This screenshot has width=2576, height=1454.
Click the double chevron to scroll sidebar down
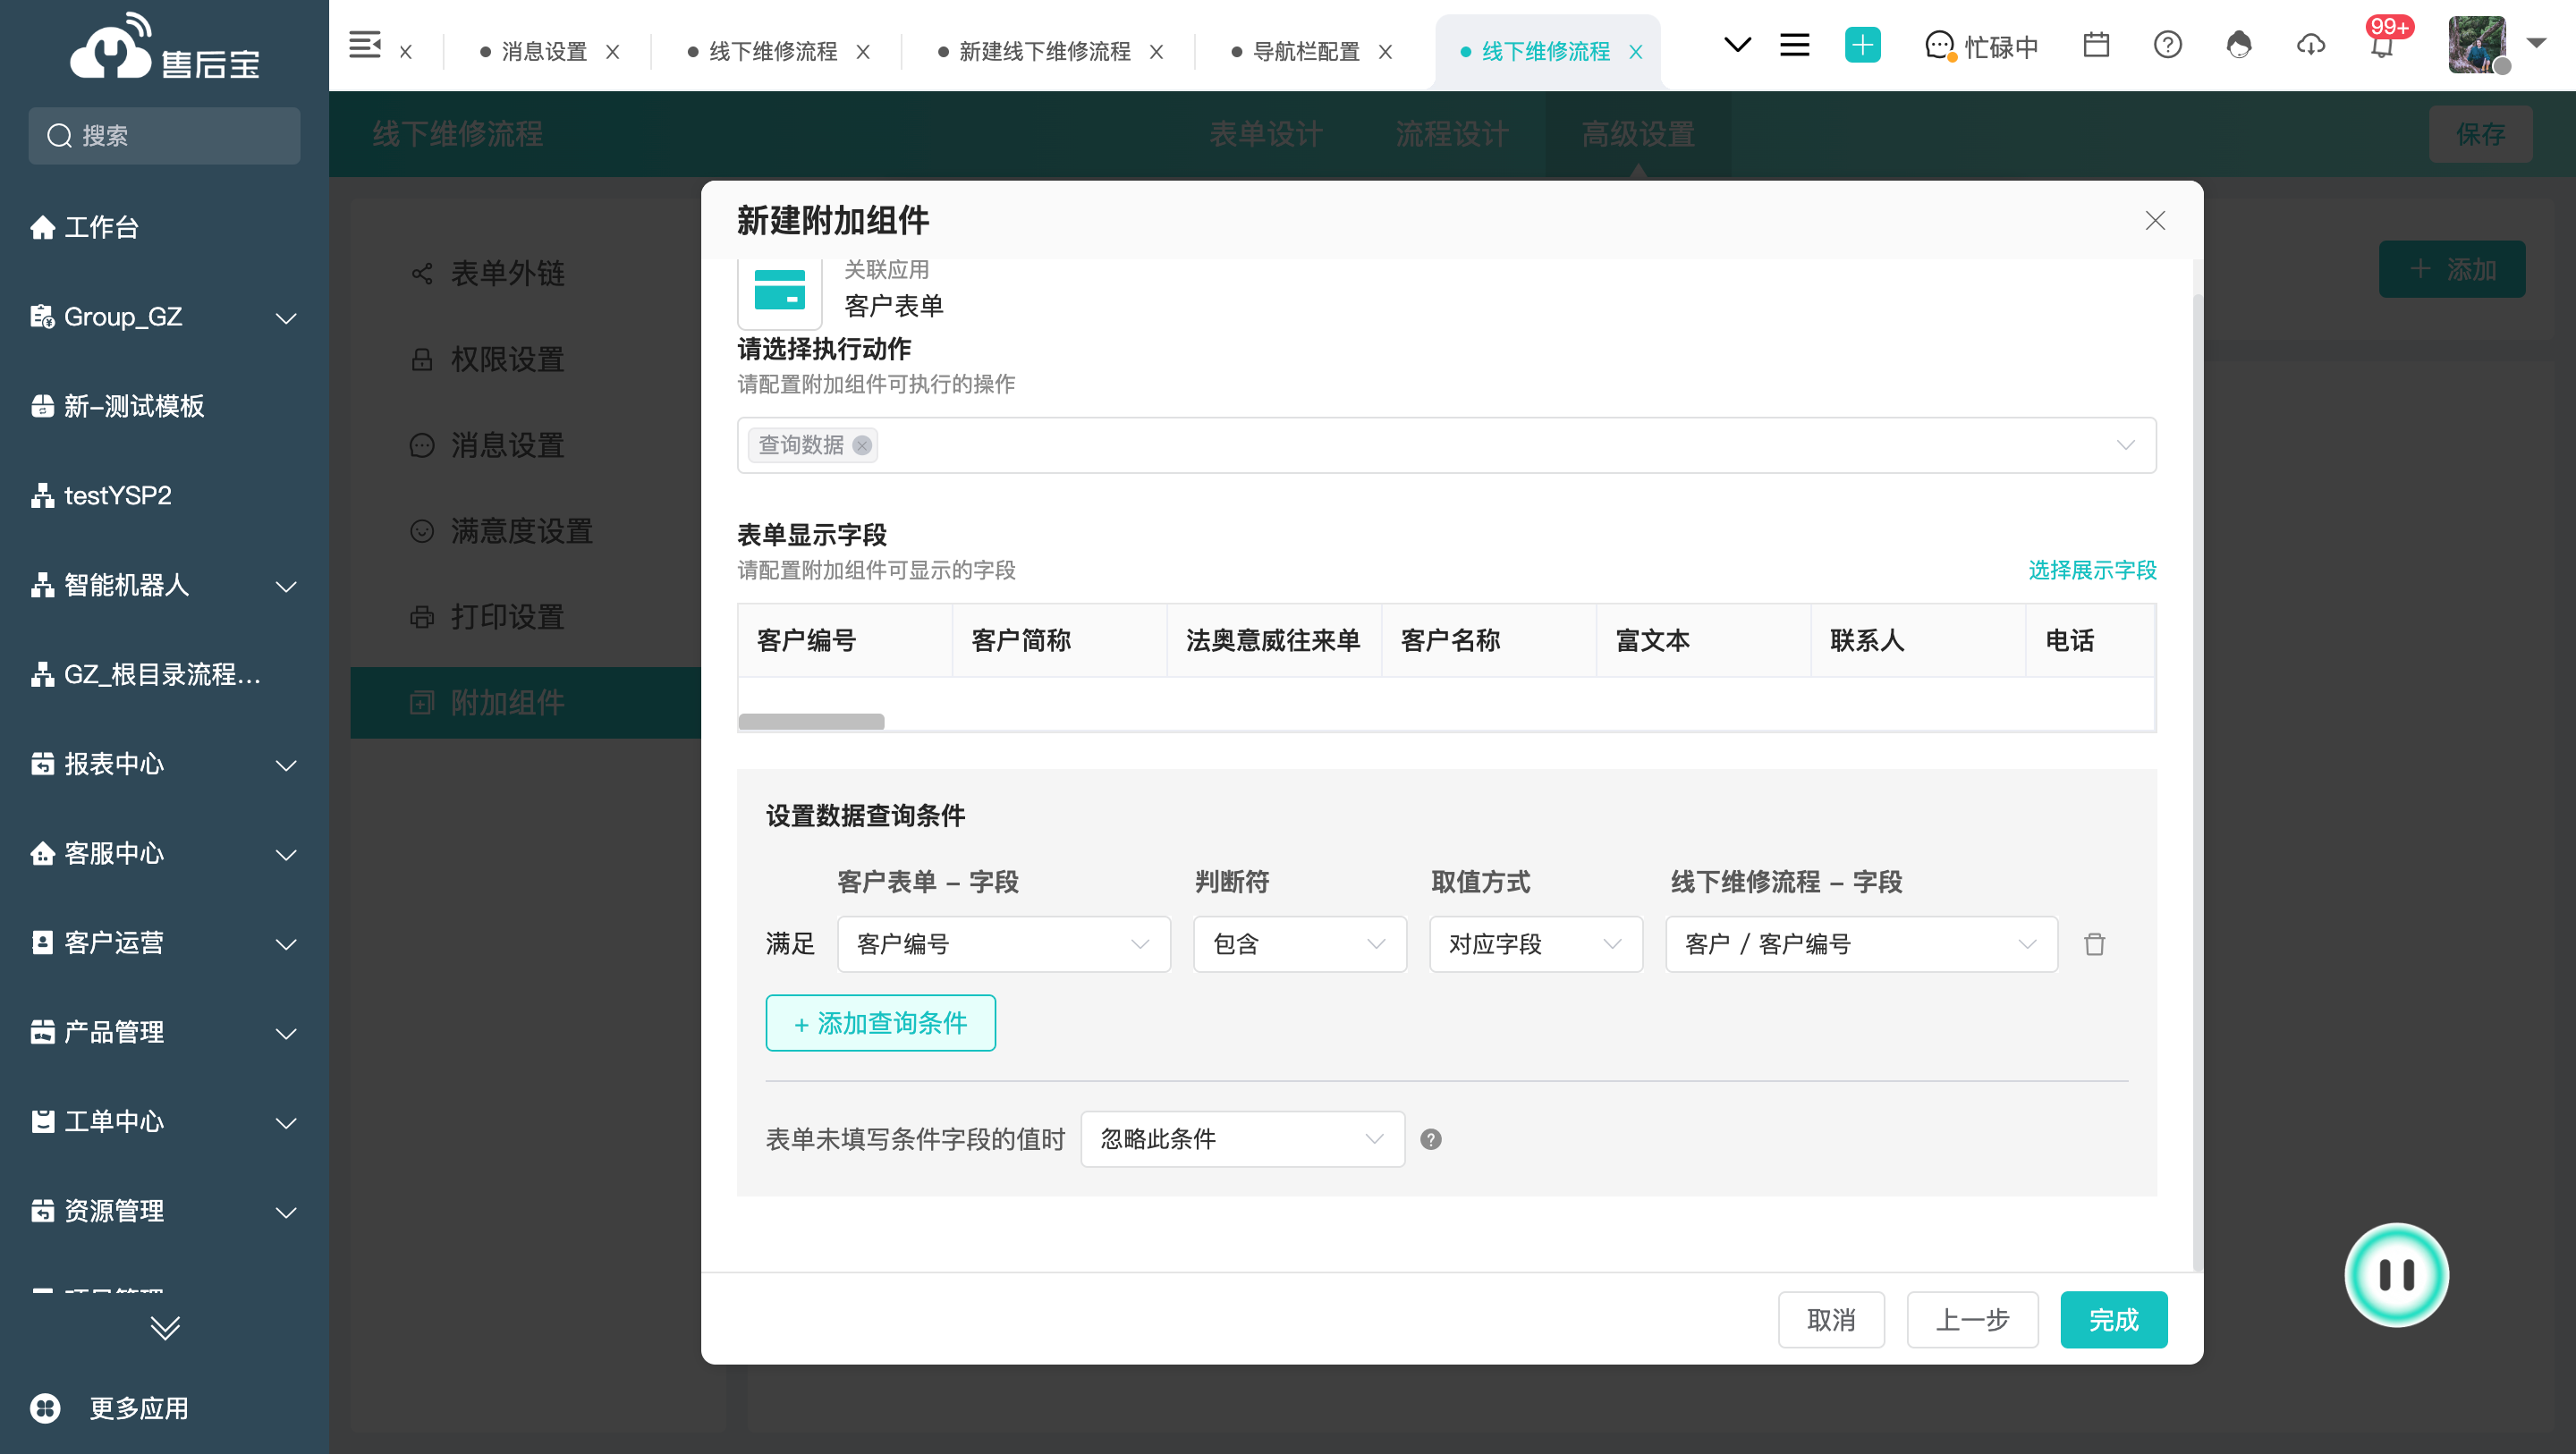click(x=164, y=1328)
